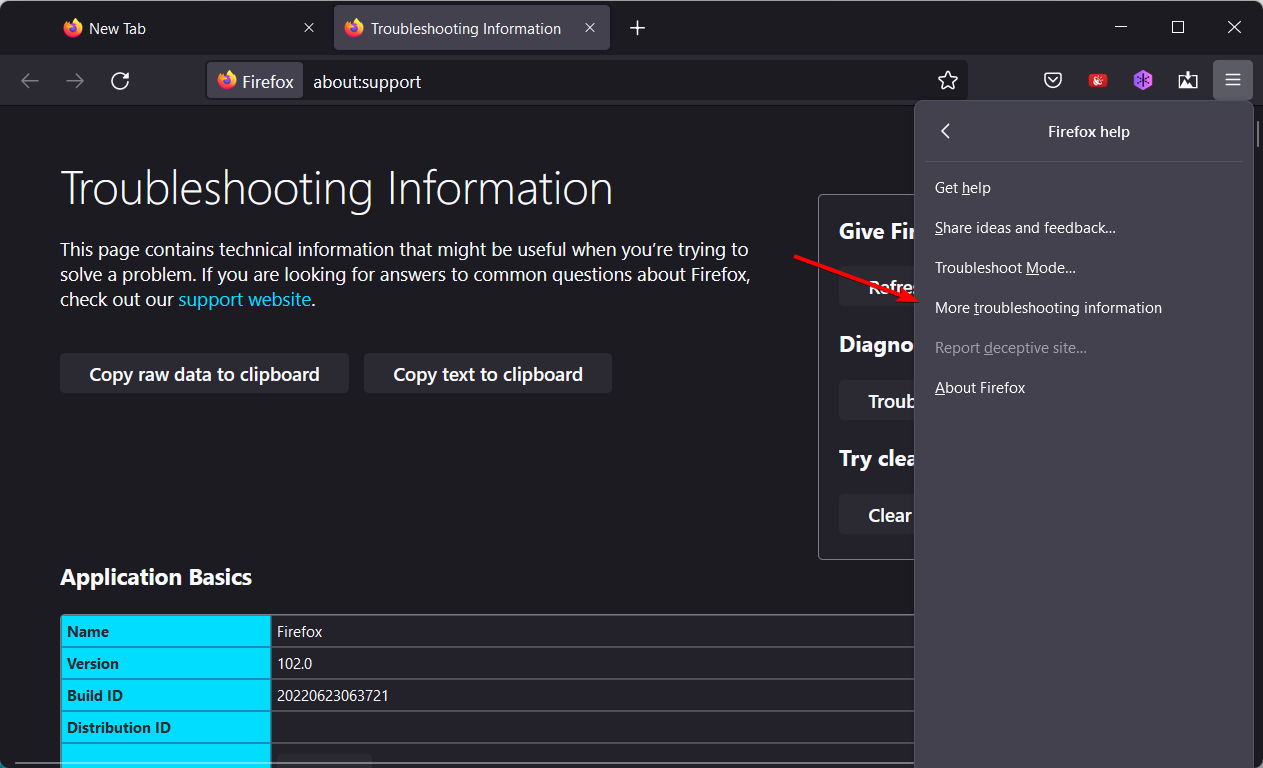1263x768 pixels.
Task: Open About Firefox from help menu
Action: pos(979,388)
